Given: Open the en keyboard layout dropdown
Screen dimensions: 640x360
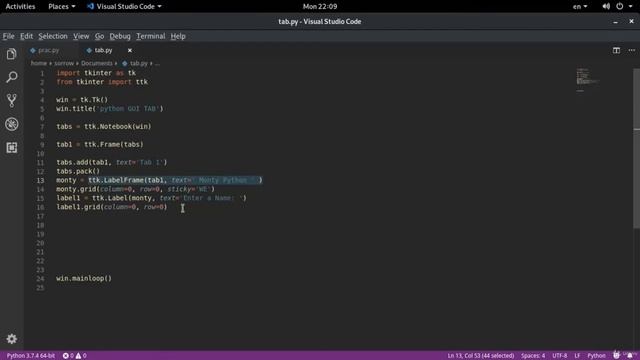Looking at the screenshot, I should 580,6.
